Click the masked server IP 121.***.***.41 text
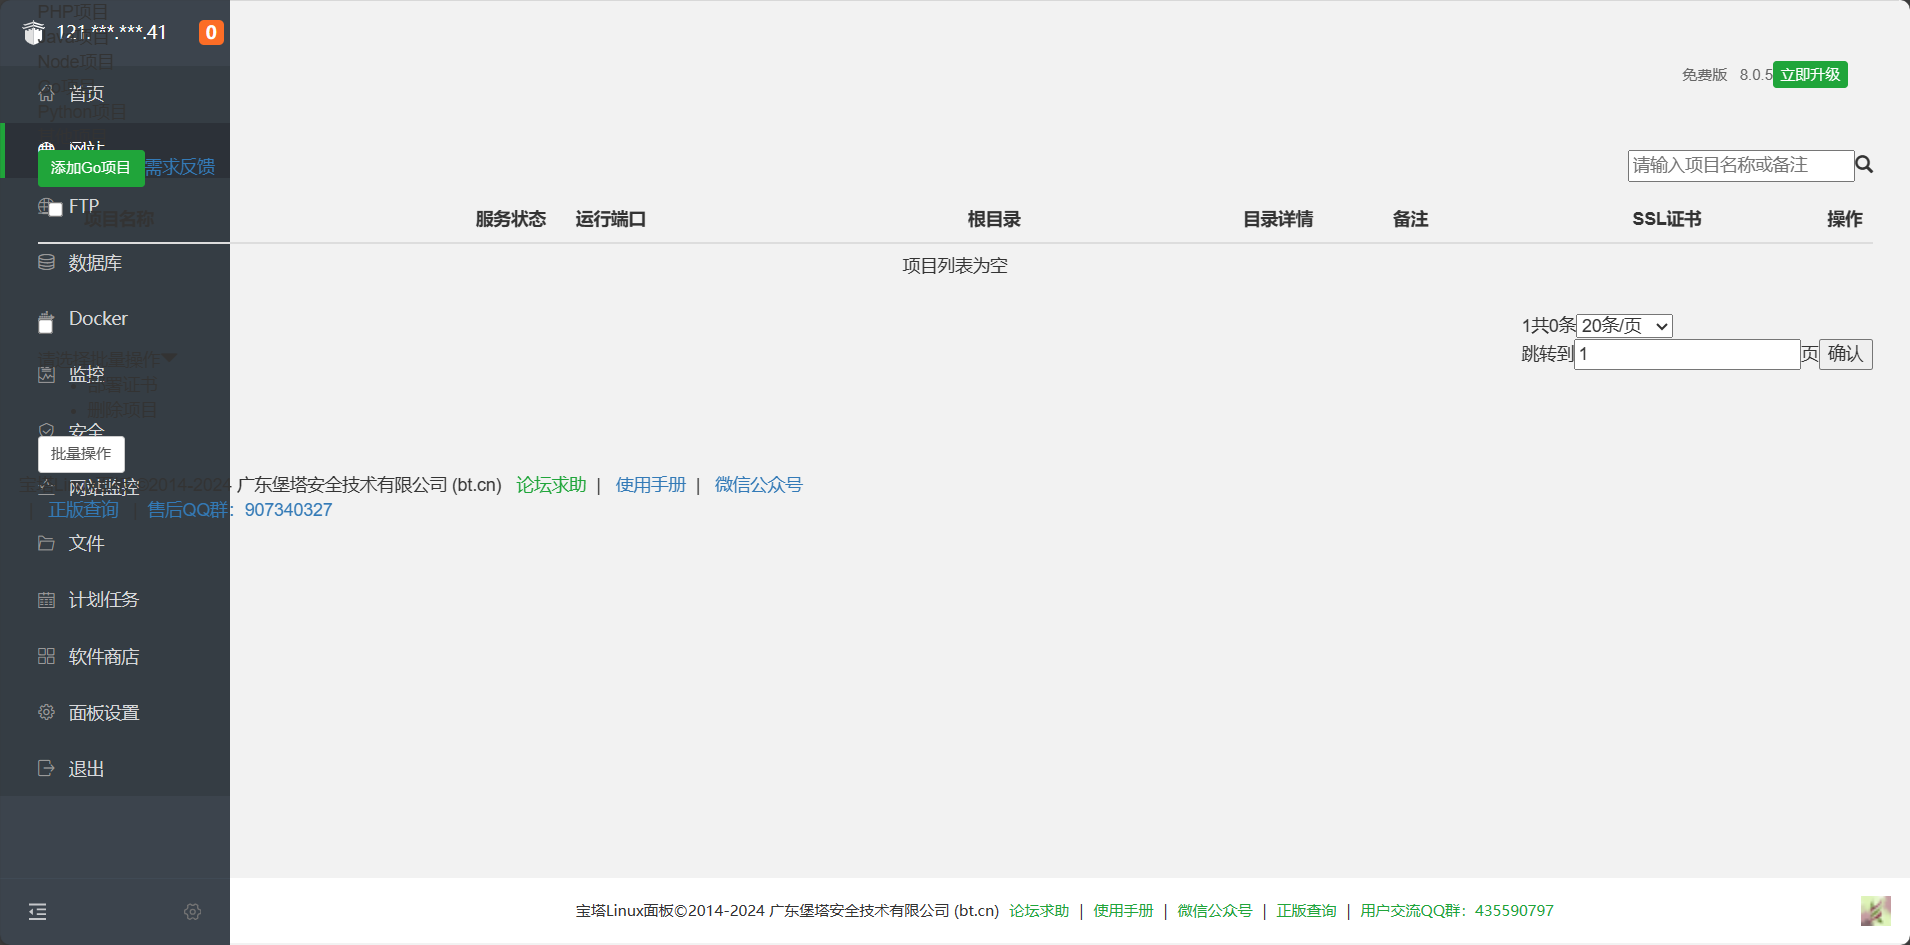The height and width of the screenshot is (945, 1910). (x=111, y=32)
